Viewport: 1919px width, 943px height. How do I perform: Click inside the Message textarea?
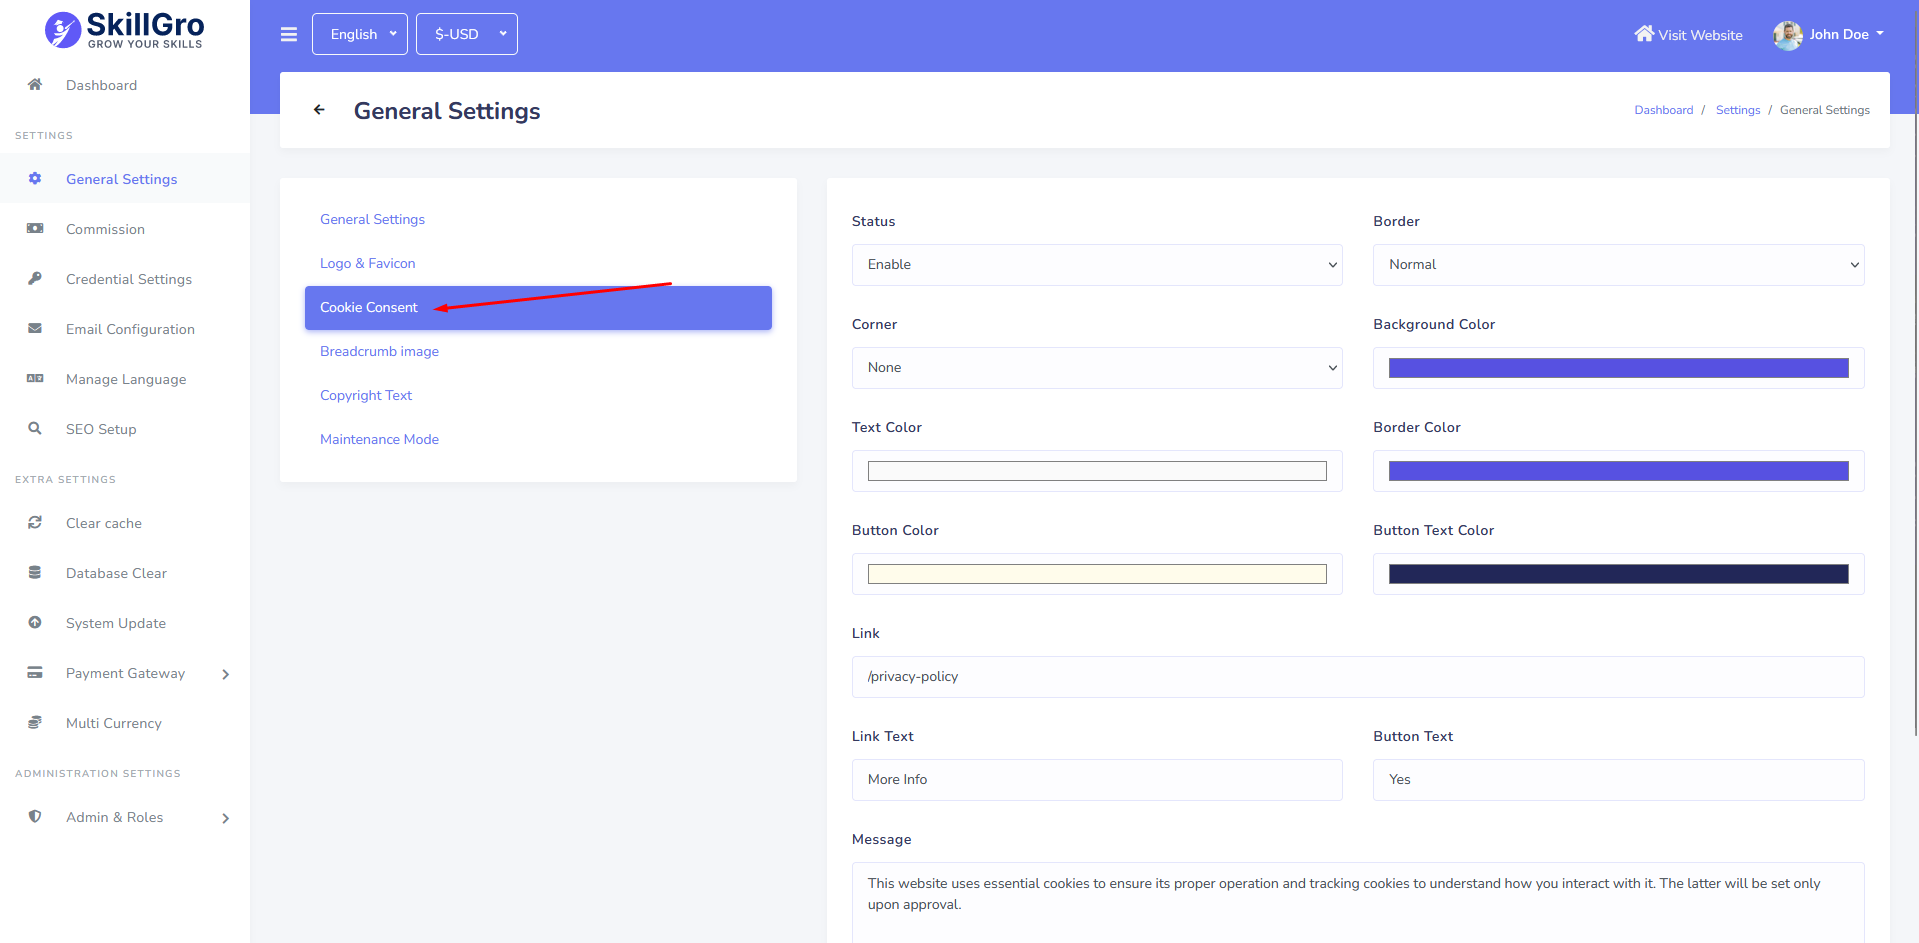pyautogui.click(x=1358, y=903)
